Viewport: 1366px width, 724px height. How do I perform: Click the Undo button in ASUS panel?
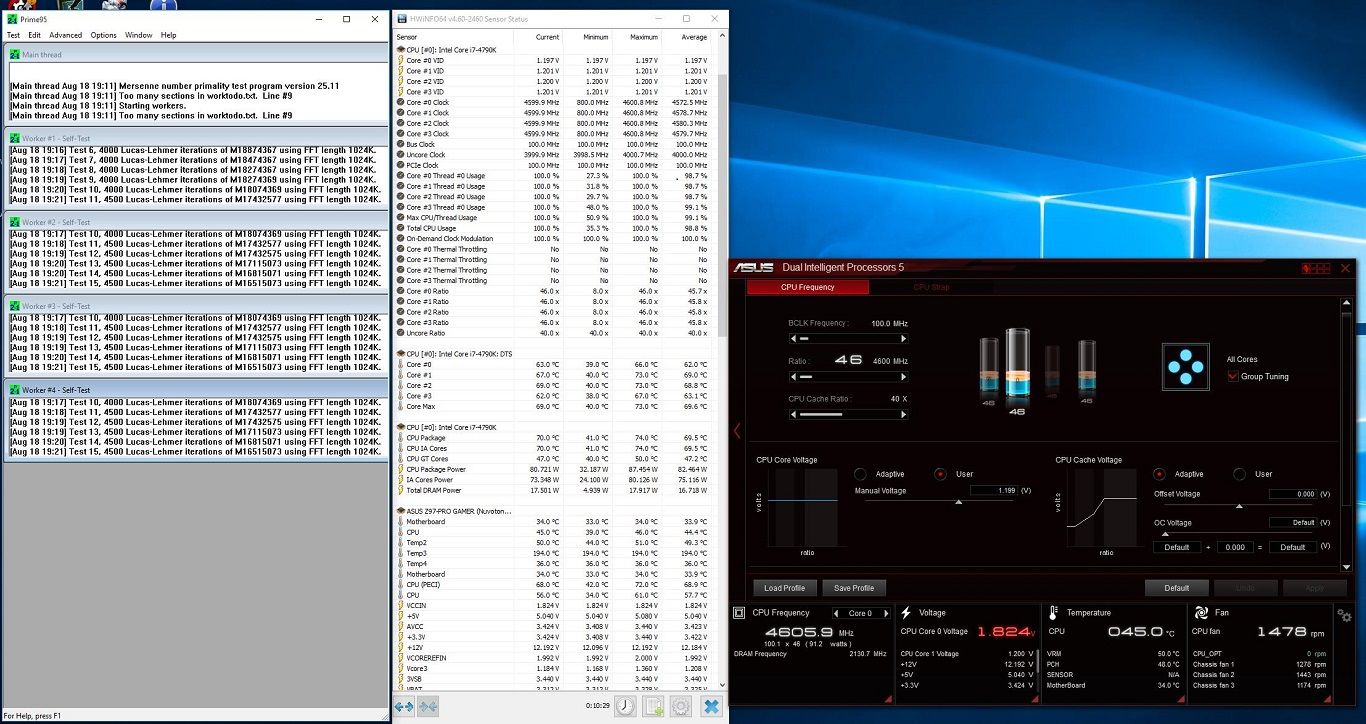[x=1246, y=588]
